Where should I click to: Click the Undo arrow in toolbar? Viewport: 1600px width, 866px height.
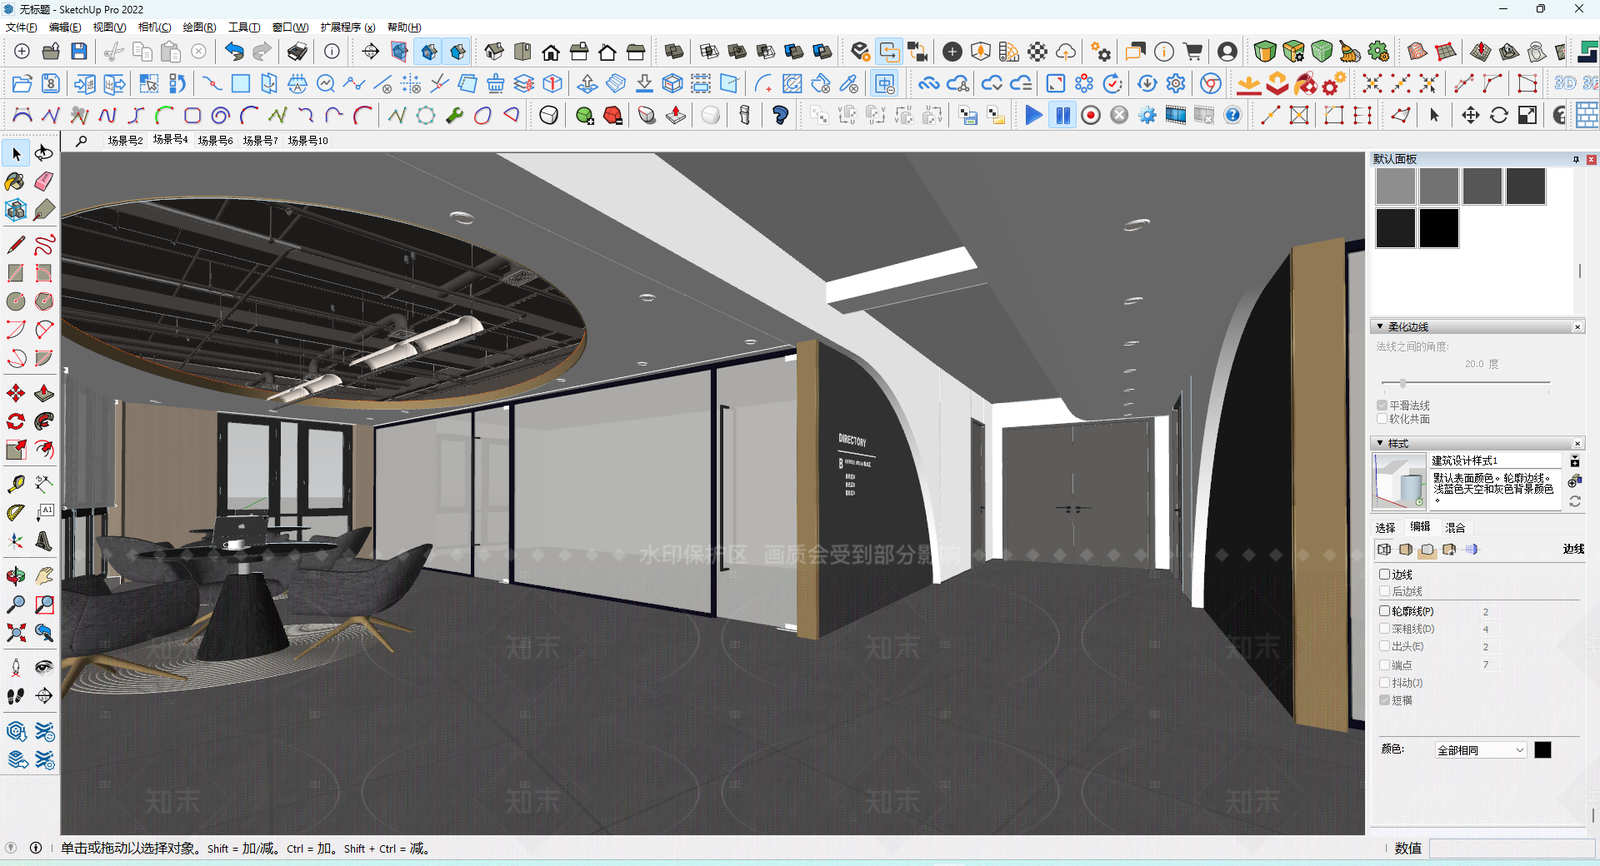pyautogui.click(x=234, y=51)
